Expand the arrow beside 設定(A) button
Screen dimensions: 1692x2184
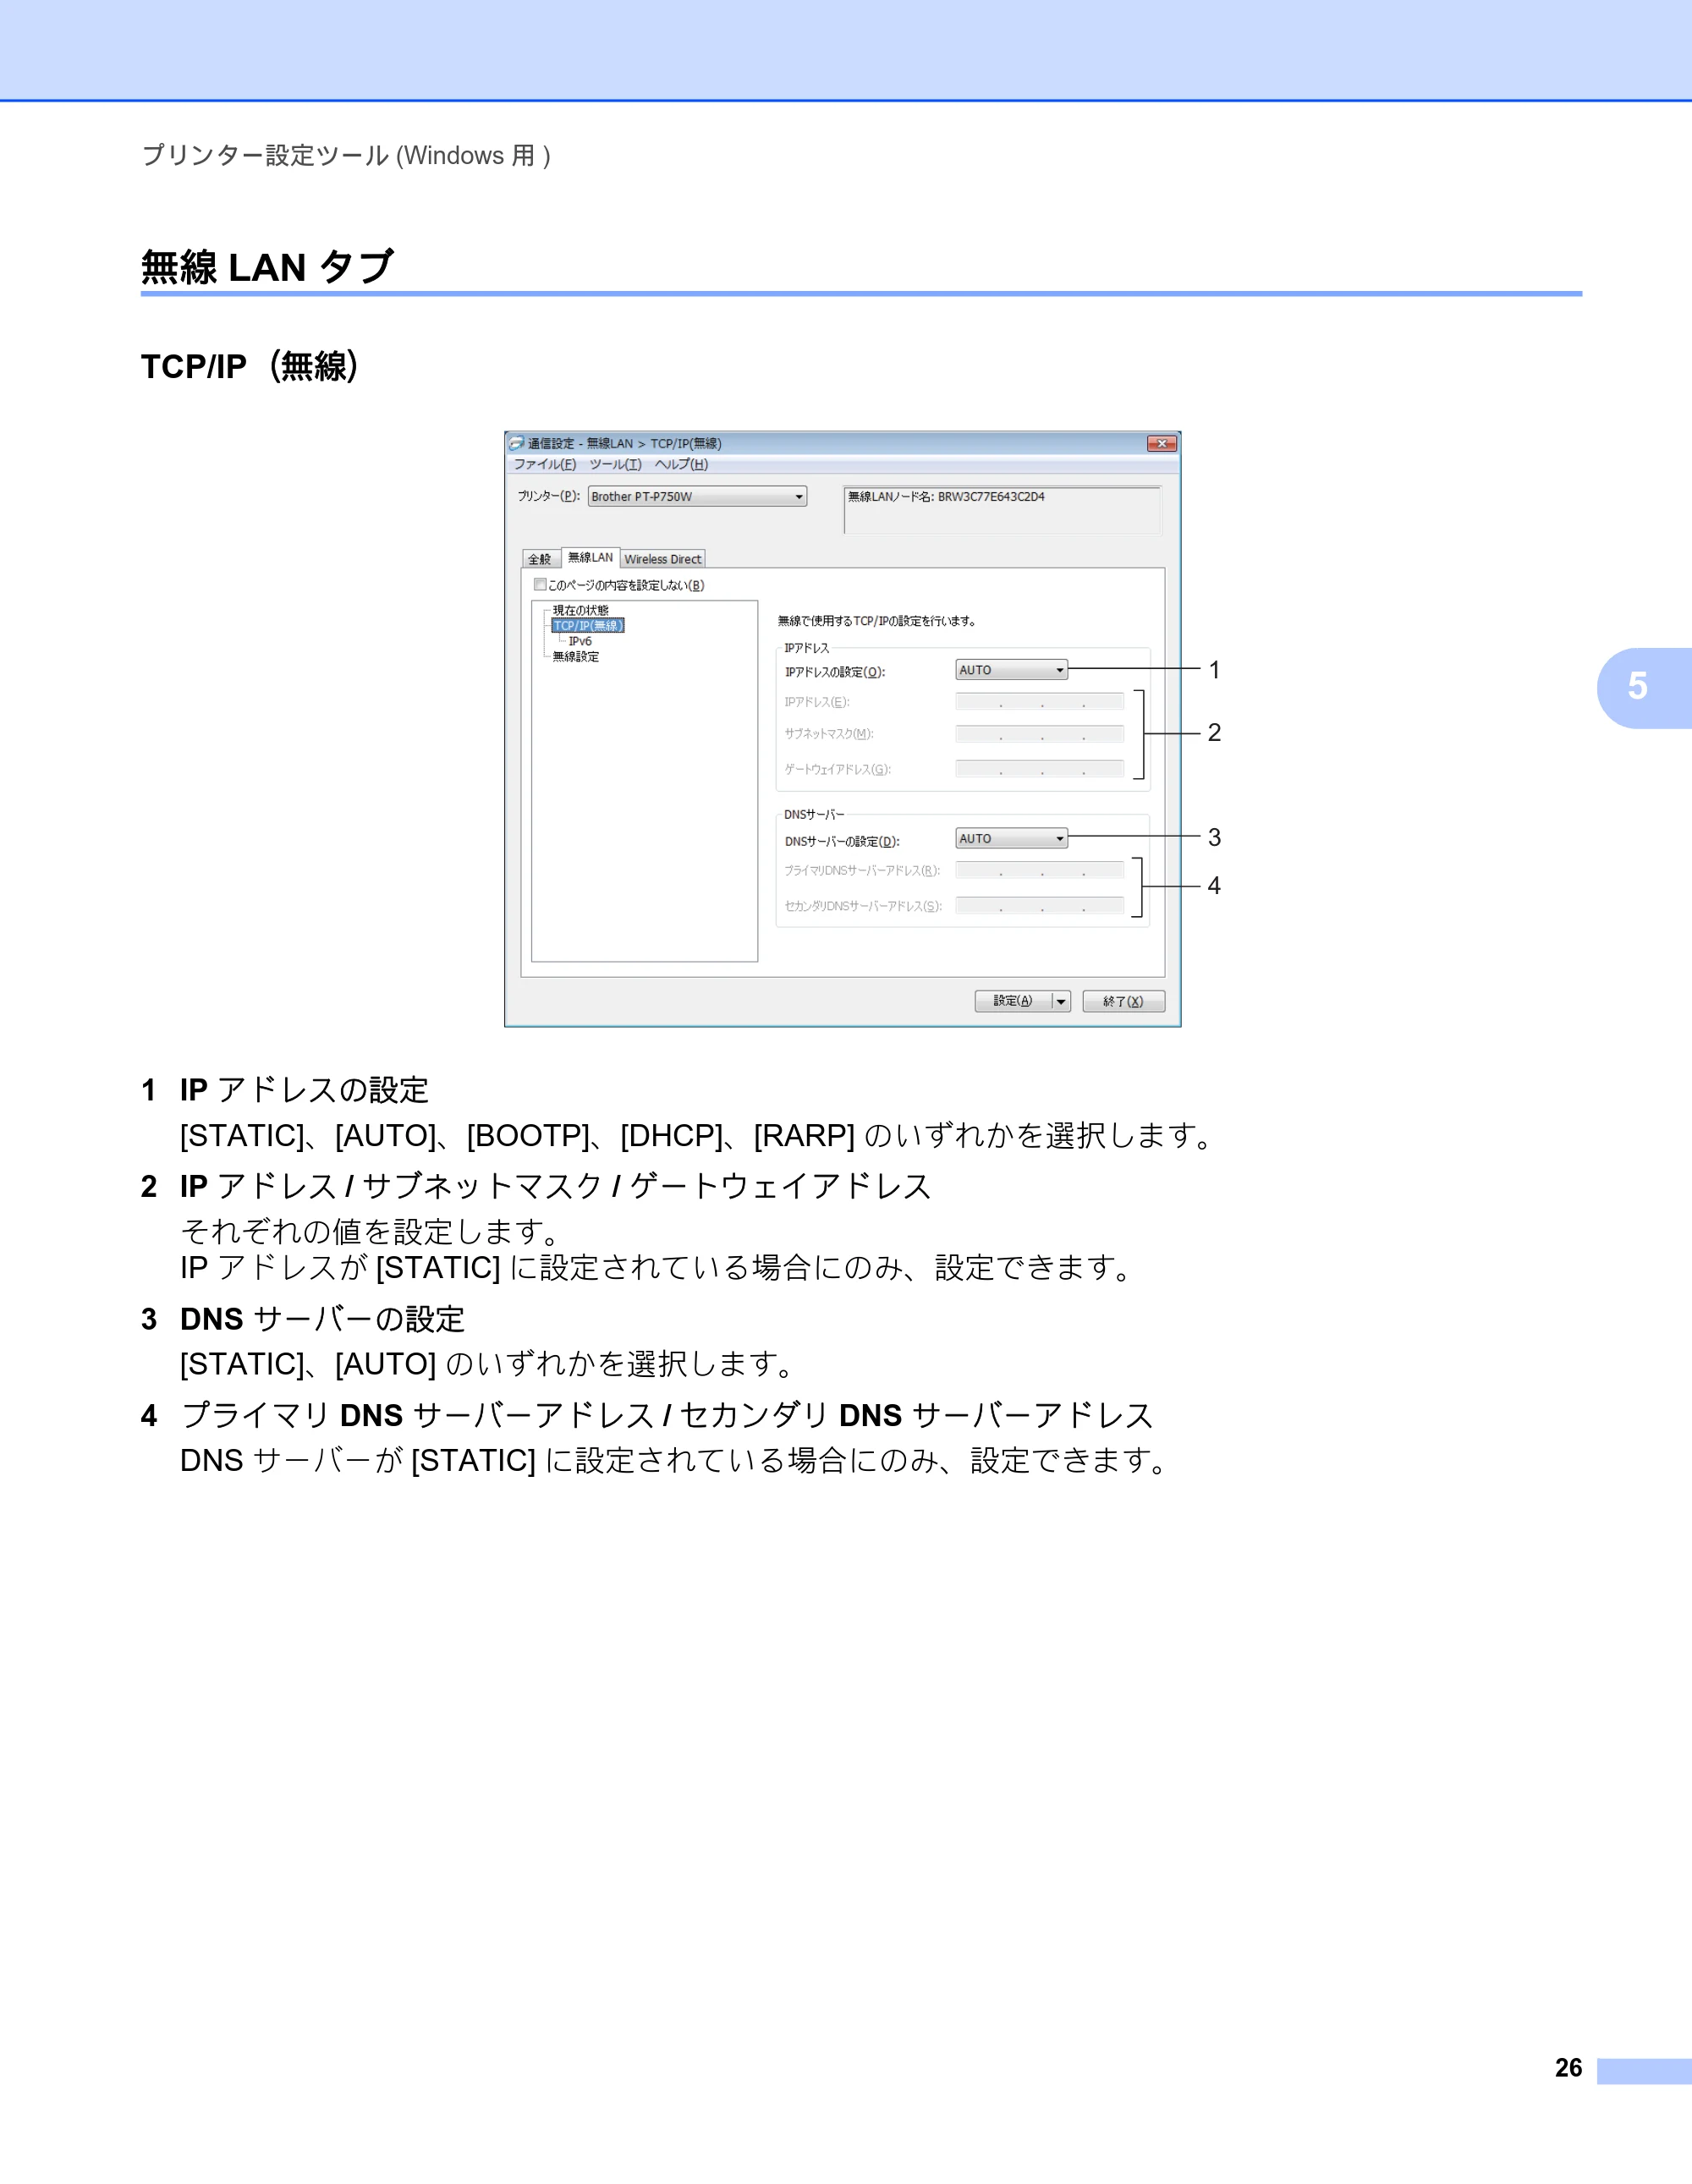(1061, 1001)
